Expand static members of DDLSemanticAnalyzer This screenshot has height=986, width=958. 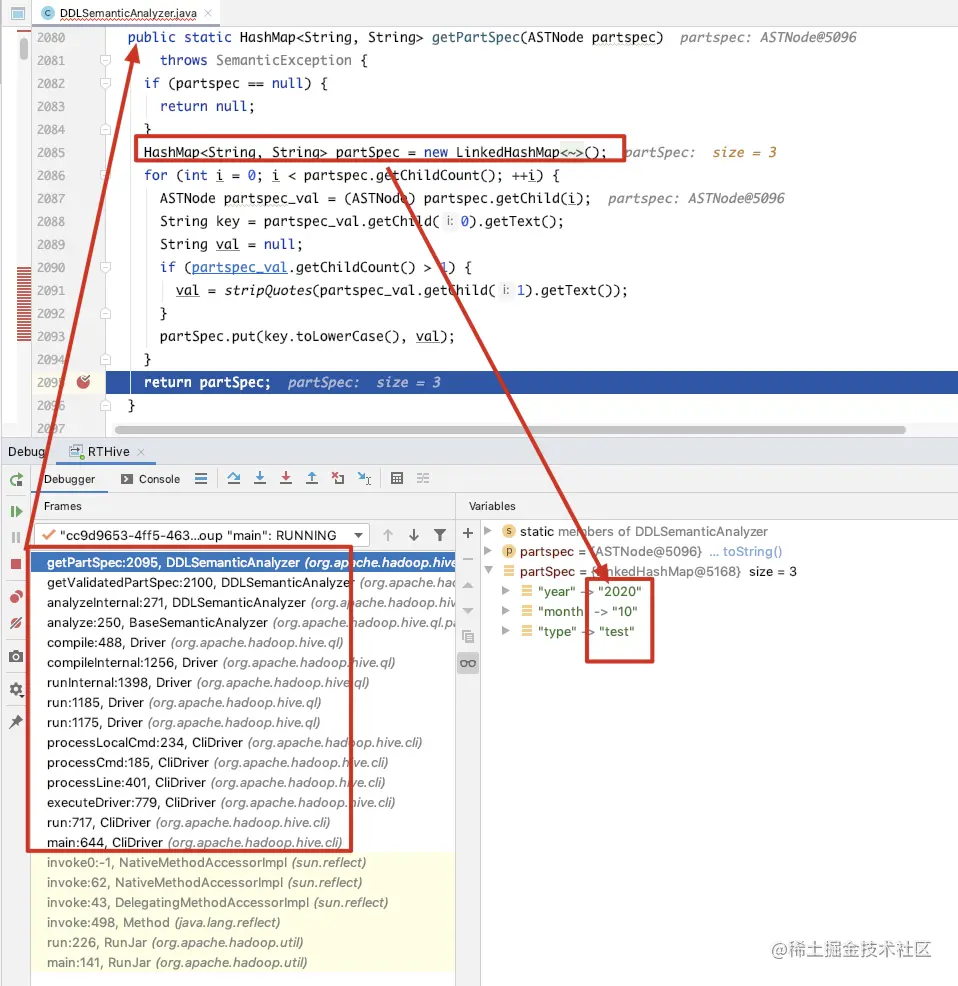point(488,531)
